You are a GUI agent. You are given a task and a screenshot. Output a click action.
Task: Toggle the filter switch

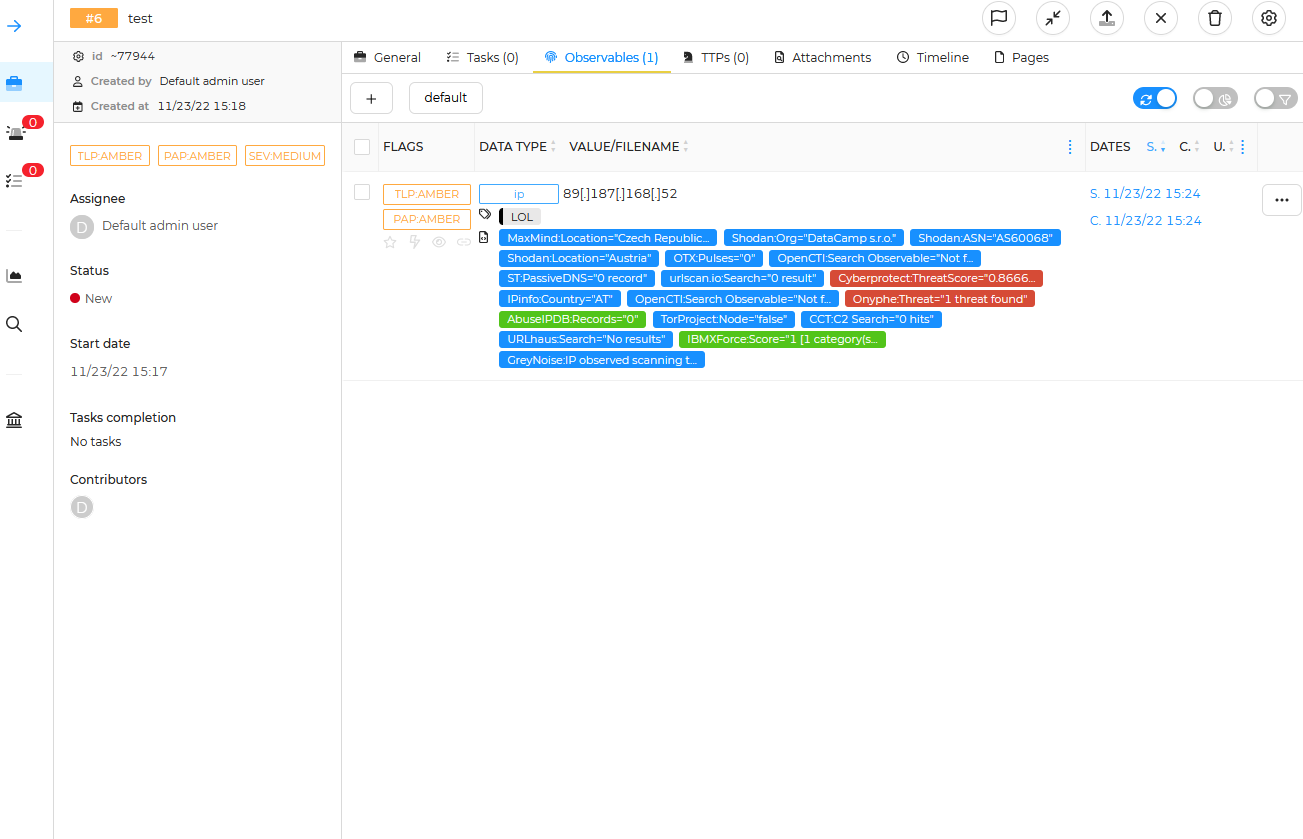point(1275,98)
